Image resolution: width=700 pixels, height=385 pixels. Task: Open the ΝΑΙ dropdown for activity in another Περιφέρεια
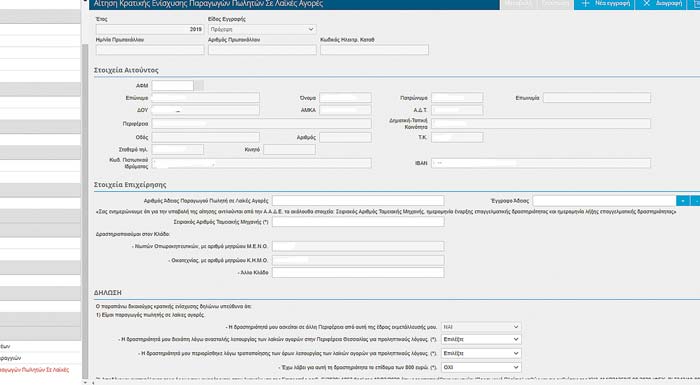click(x=481, y=327)
